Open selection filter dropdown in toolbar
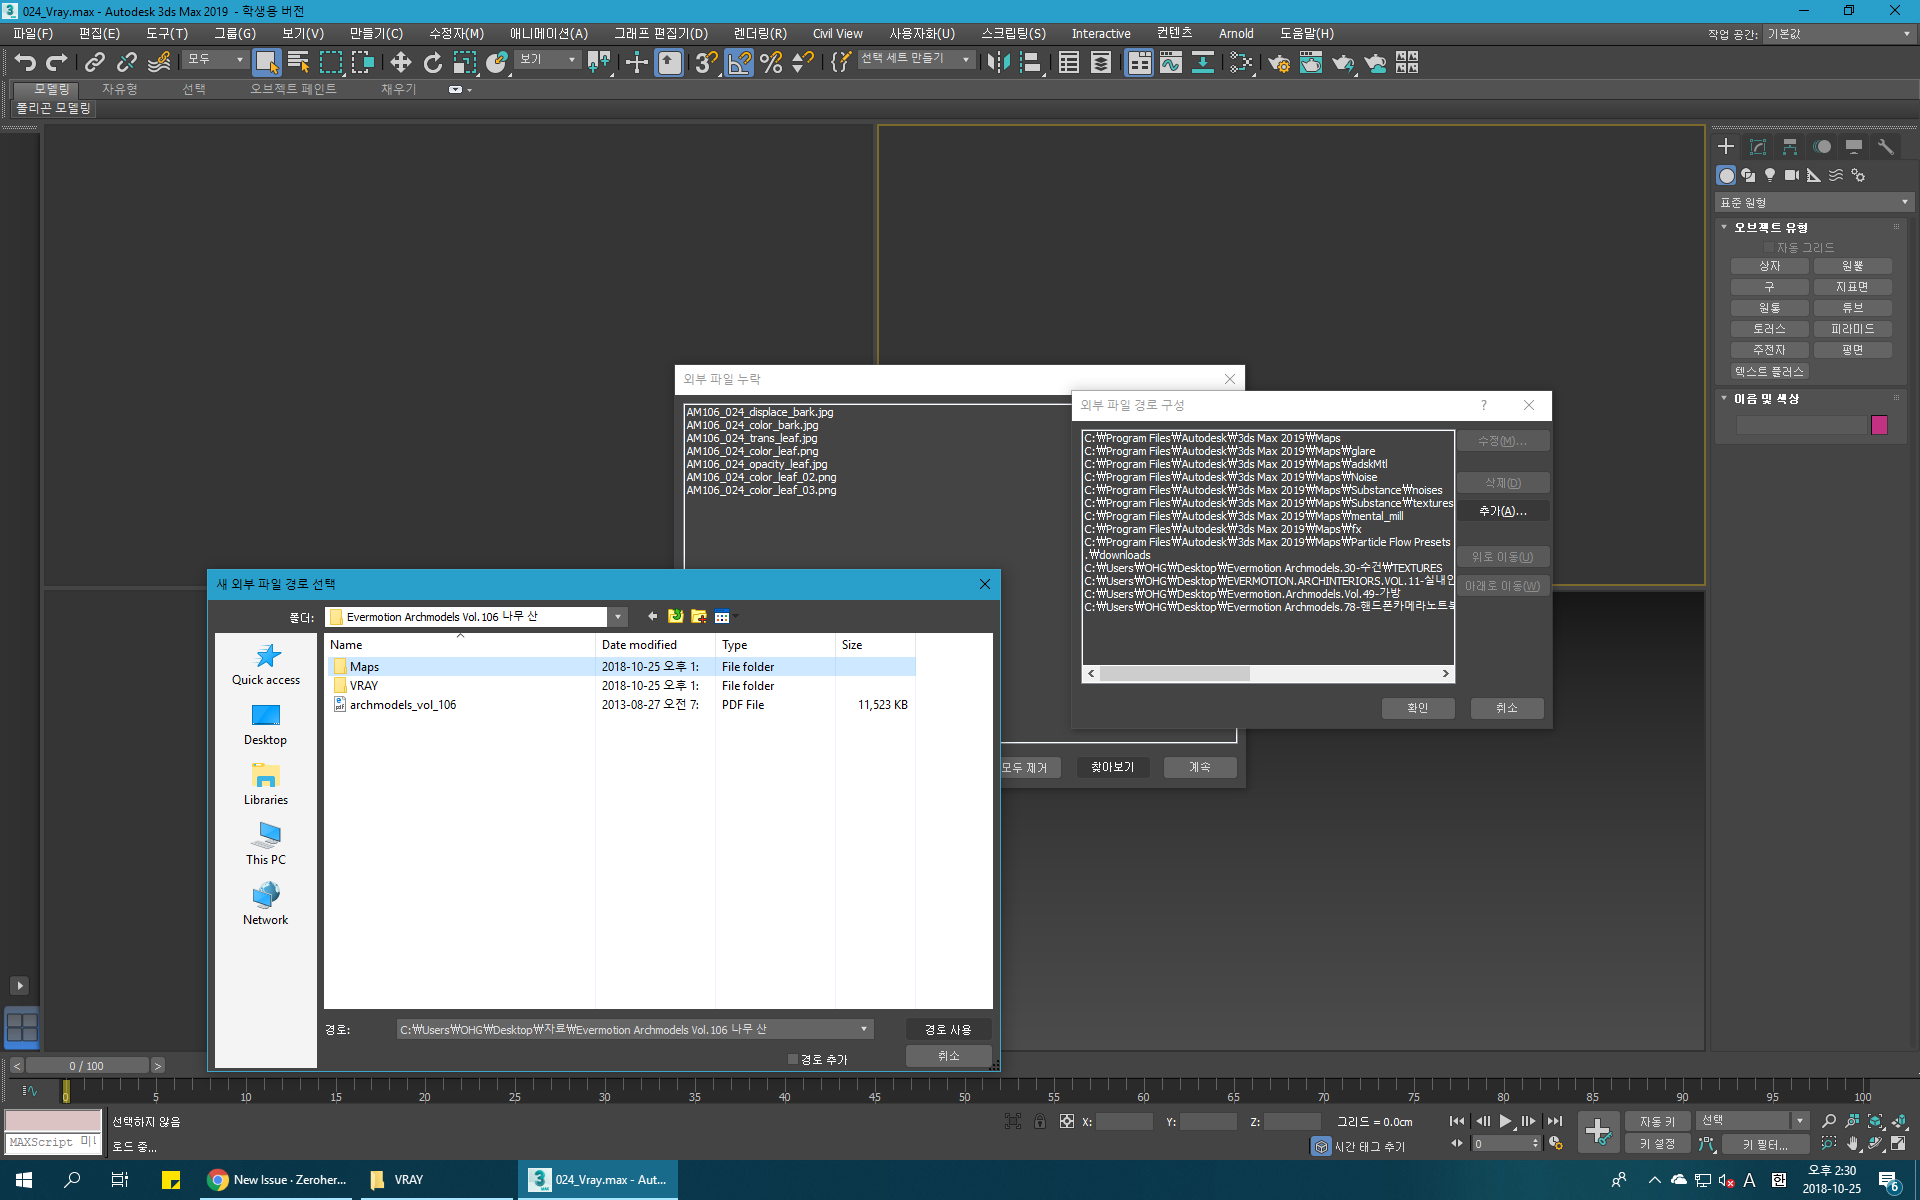The image size is (1920, 1200). click(x=216, y=60)
